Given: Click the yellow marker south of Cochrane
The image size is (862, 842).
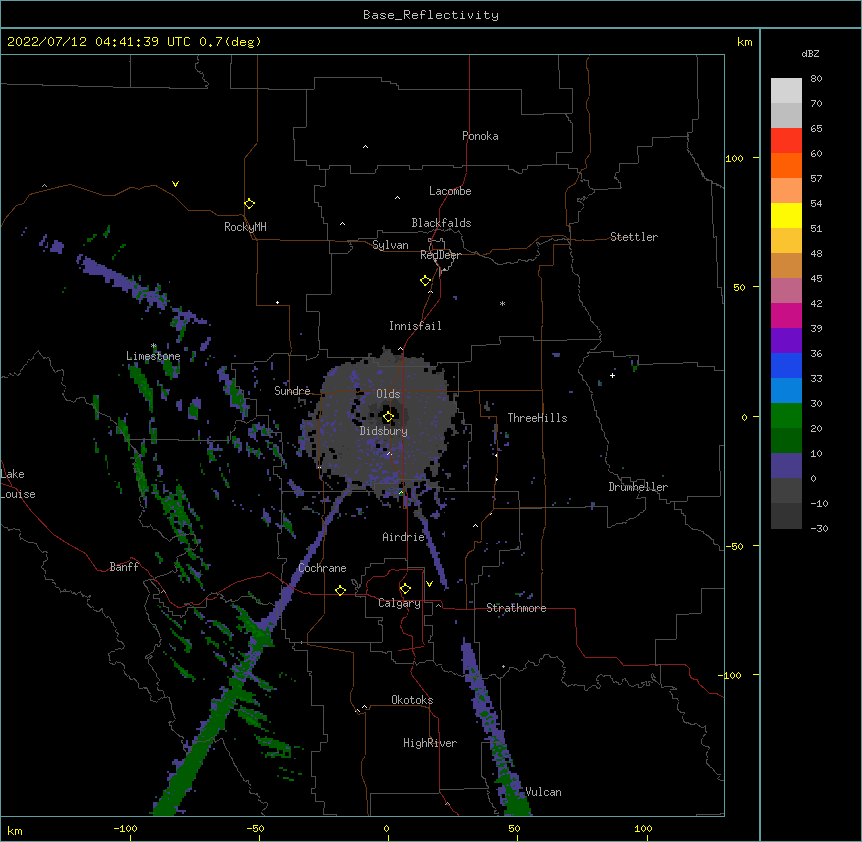Looking at the screenshot, I should [x=340, y=590].
